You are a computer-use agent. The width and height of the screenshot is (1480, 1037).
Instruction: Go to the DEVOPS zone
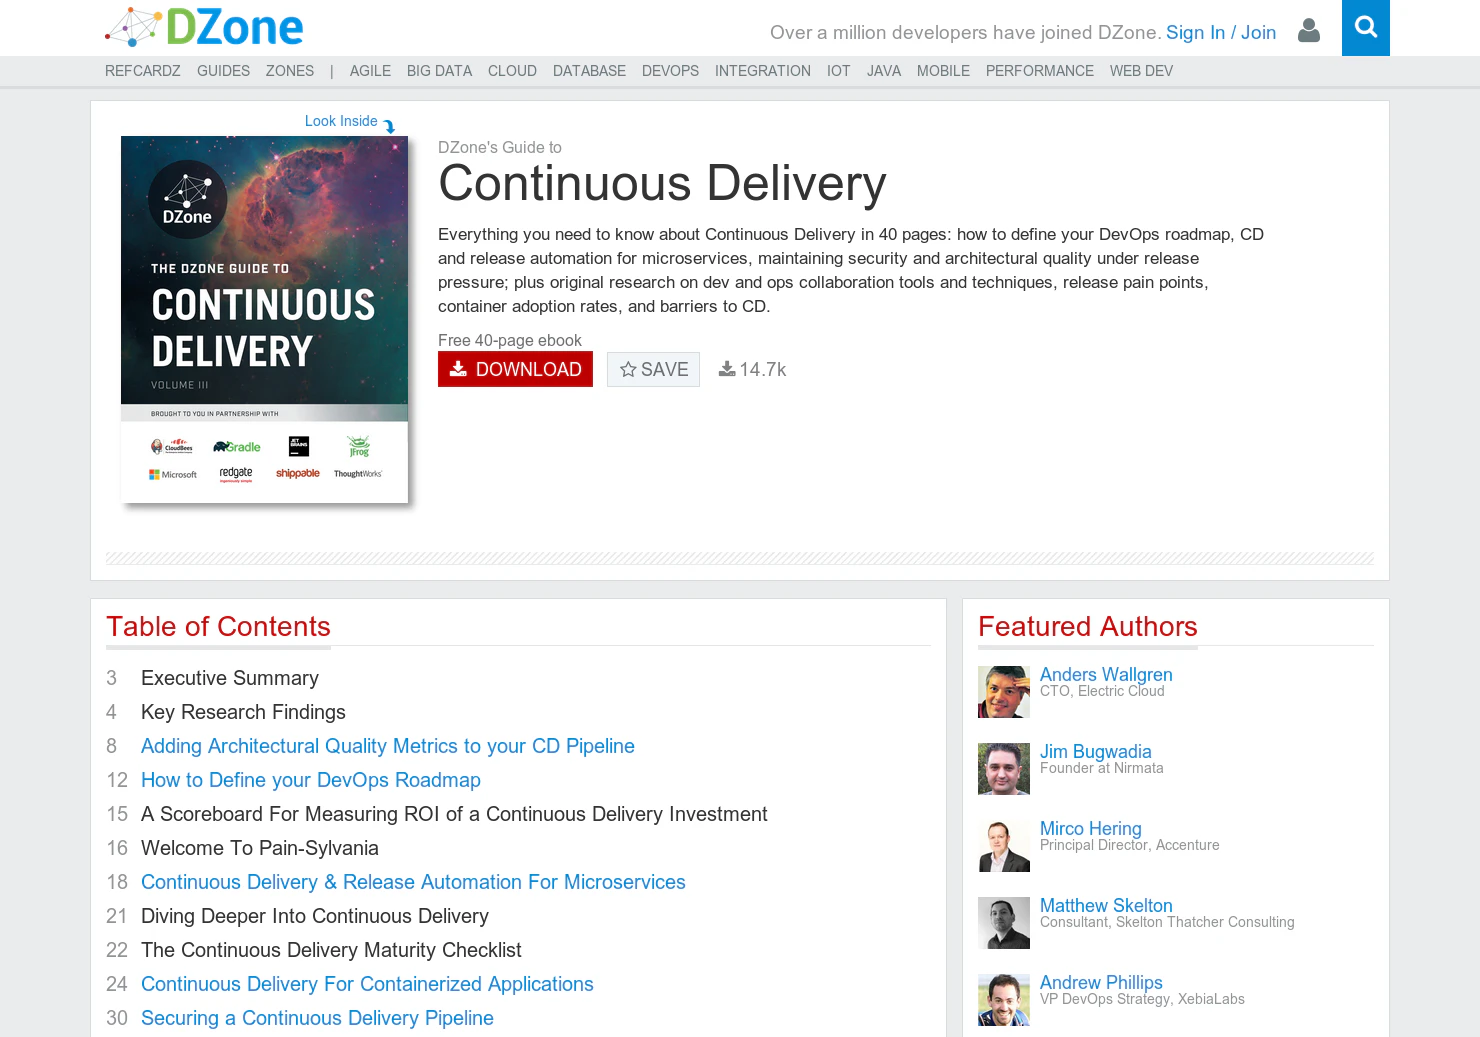point(670,71)
